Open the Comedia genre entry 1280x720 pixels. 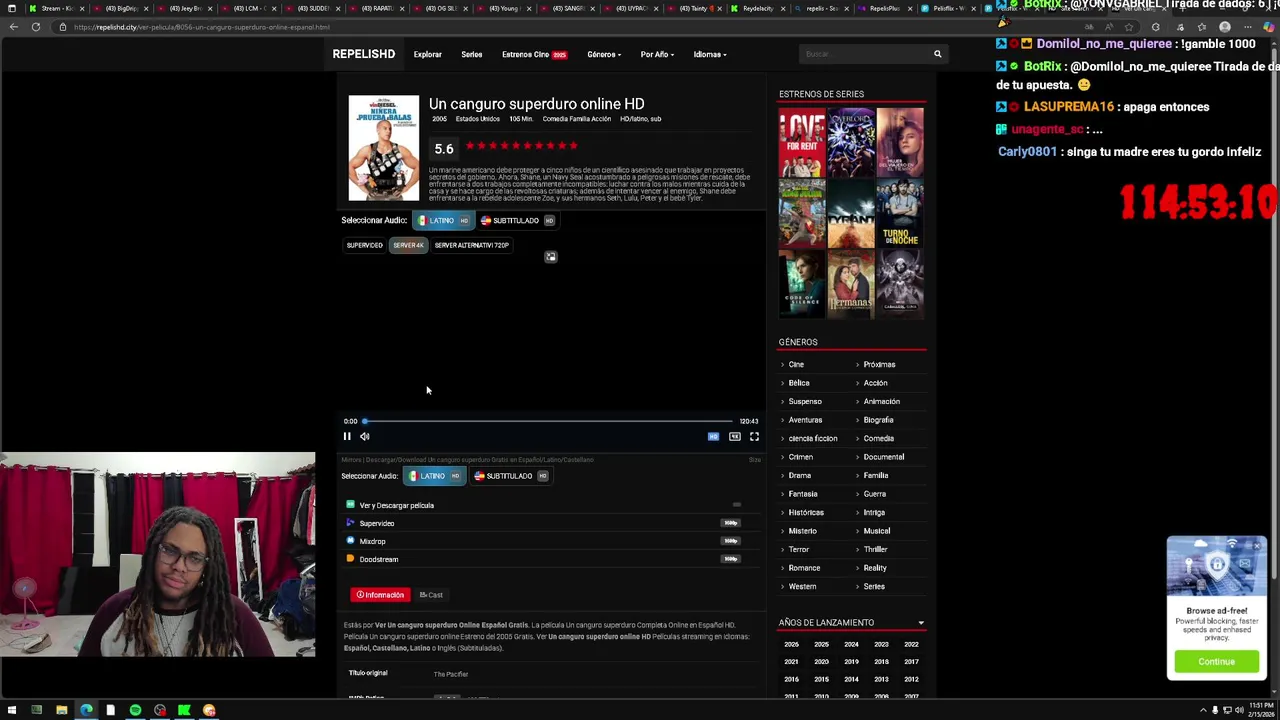tap(879, 439)
